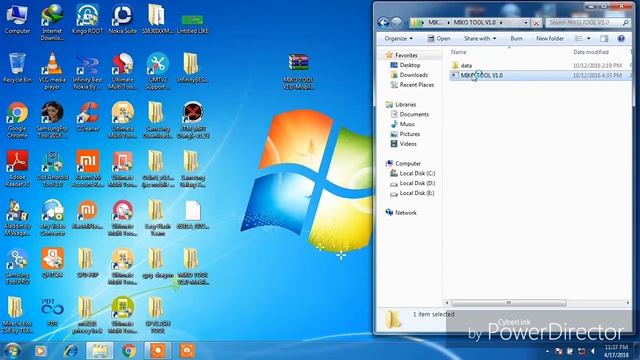Image resolution: width=640 pixels, height=360 pixels.
Task: Select the Any Video Converter shortcut
Action: pyautogui.click(x=52, y=218)
